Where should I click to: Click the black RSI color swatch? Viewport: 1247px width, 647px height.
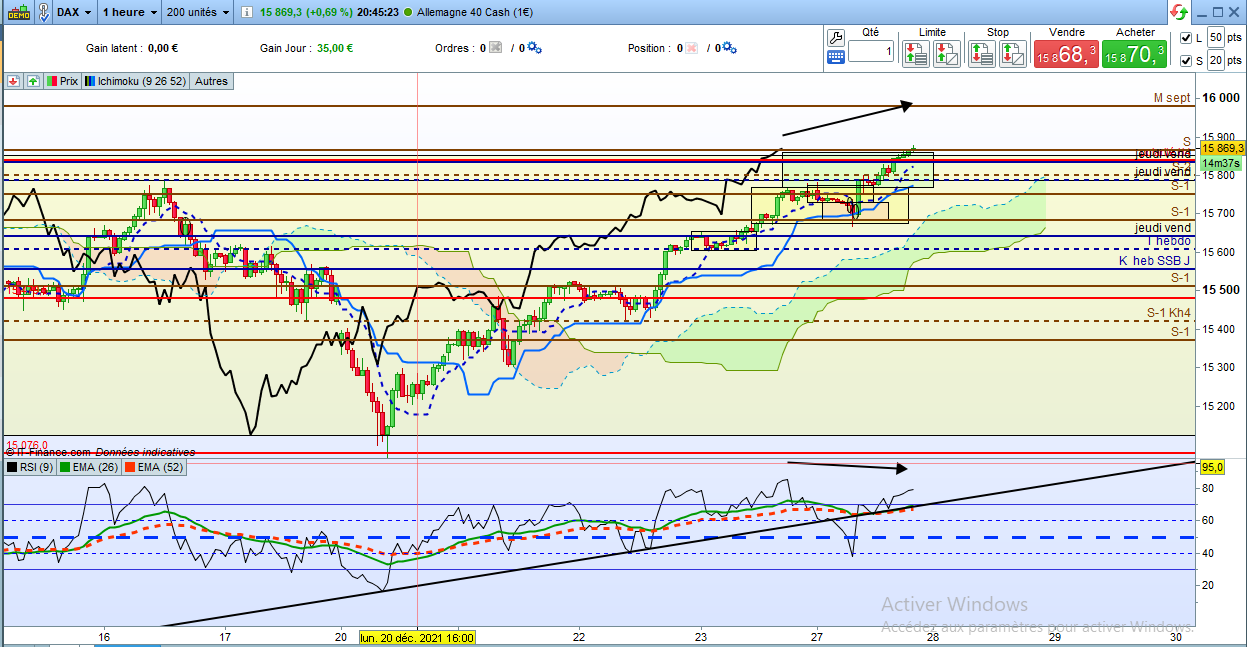point(12,467)
